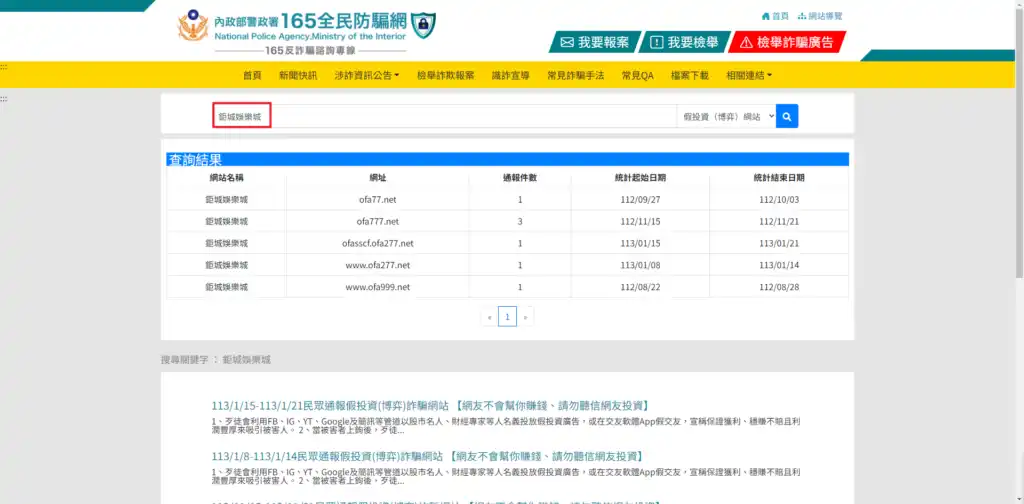This screenshot has width=1024, height=504.
Task: Click page 1 in the pagination
Action: click(x=507, y=317)
